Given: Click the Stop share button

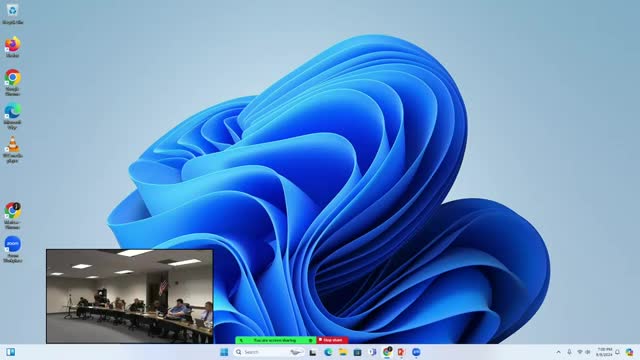Looking at the screenshot, I should coord(333,340).
